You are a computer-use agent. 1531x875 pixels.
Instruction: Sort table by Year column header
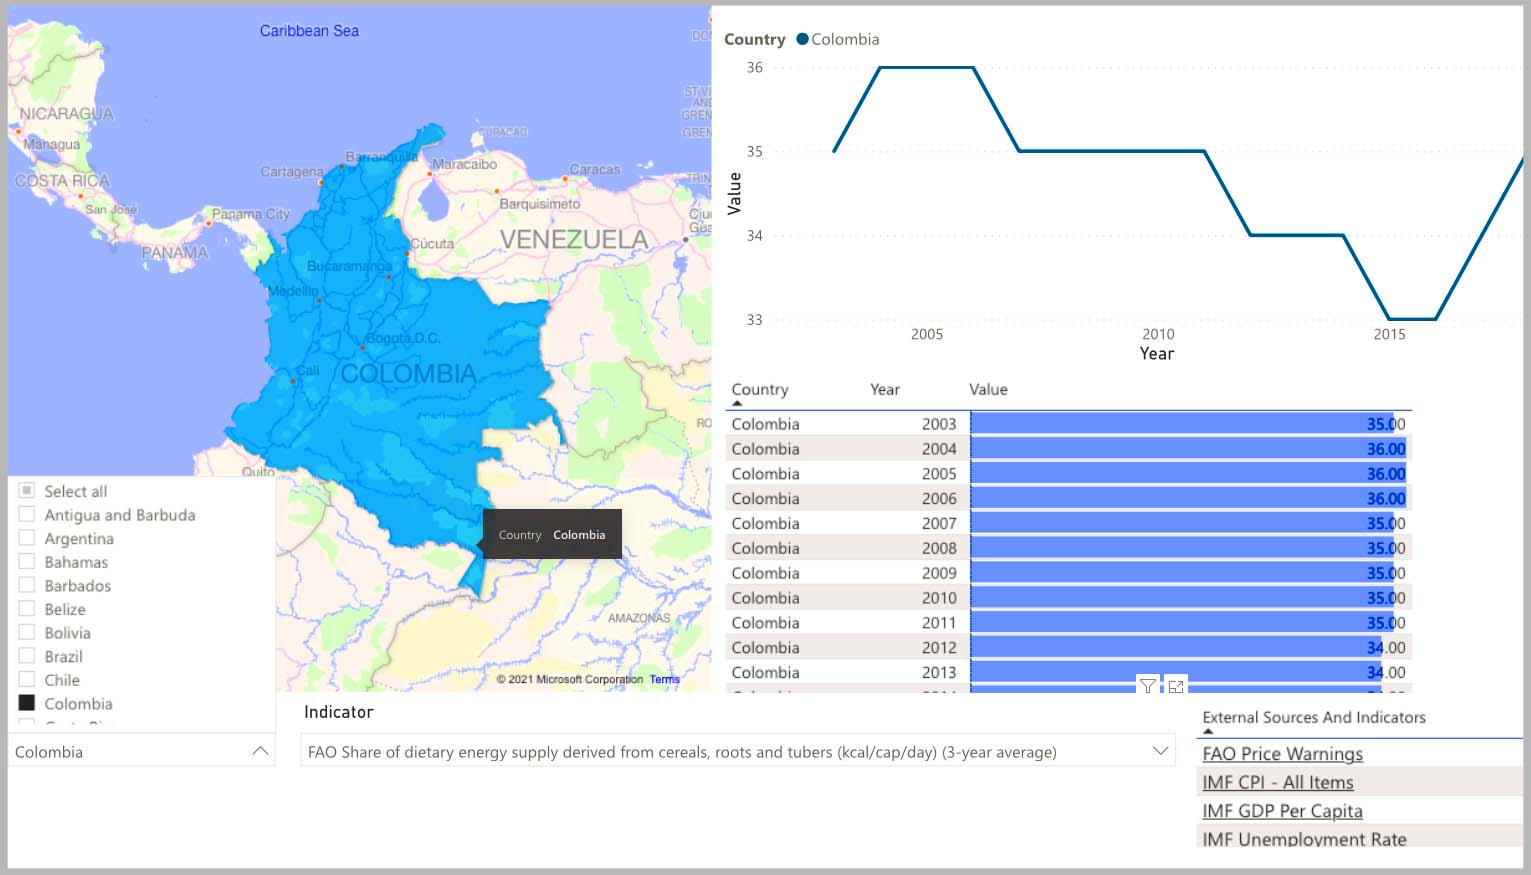pos(884,389)
